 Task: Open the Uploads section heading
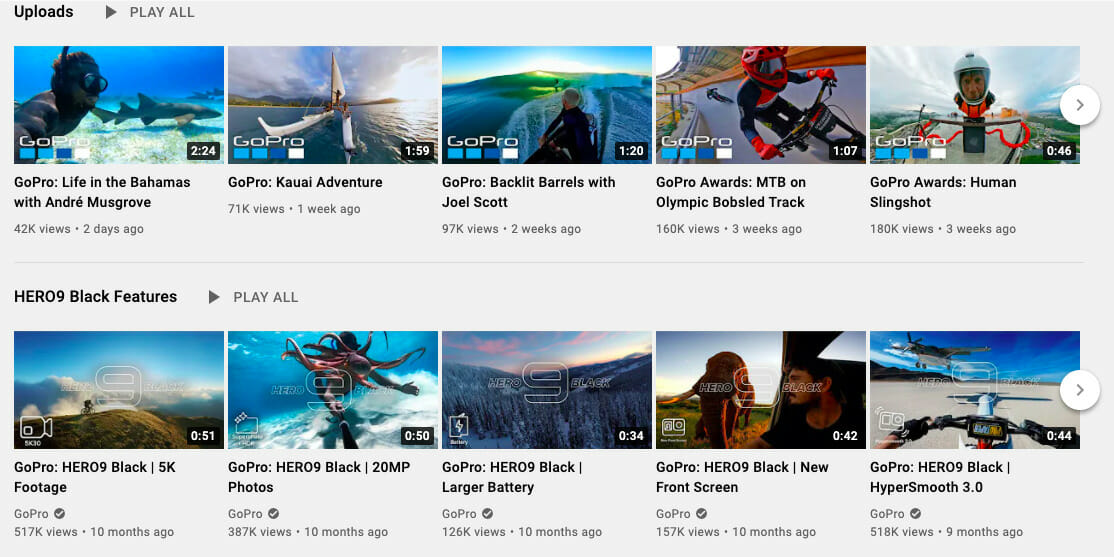[43, 12]
